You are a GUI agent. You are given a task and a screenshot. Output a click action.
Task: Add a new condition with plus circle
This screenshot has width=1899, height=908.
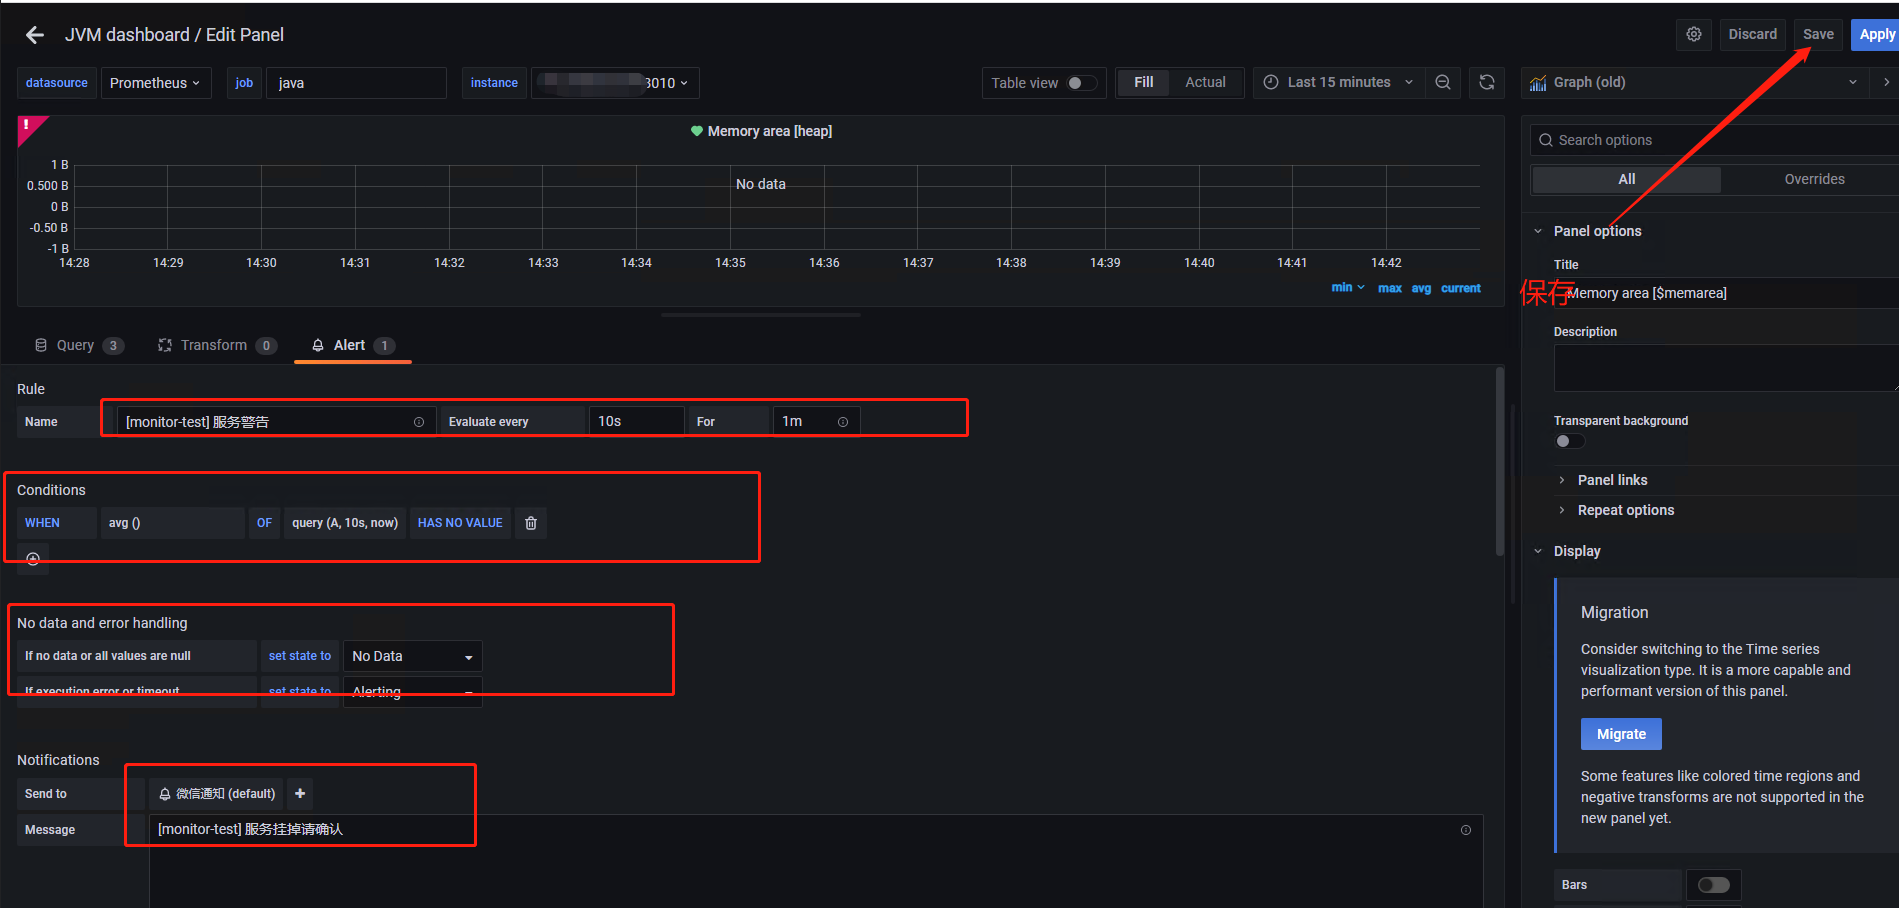coord(33,559)
